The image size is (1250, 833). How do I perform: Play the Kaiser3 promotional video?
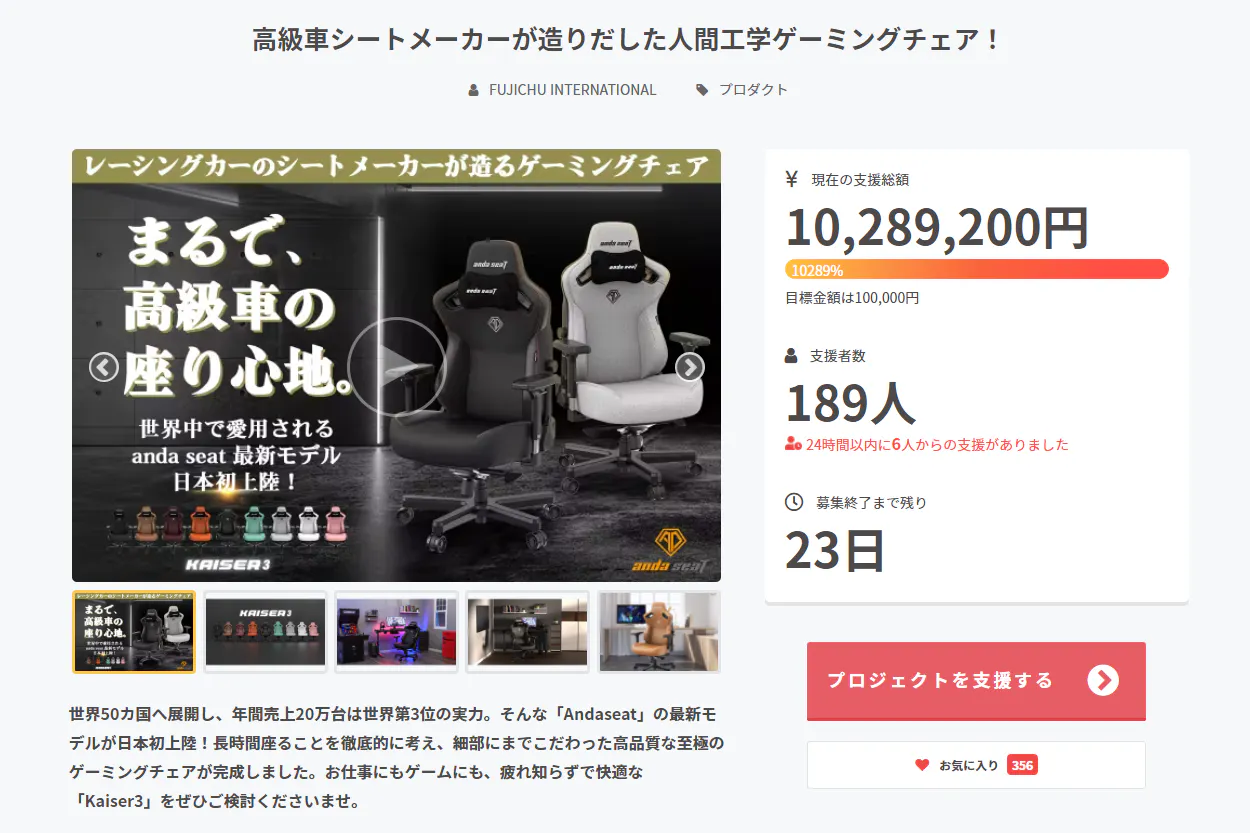pos(397,366)
